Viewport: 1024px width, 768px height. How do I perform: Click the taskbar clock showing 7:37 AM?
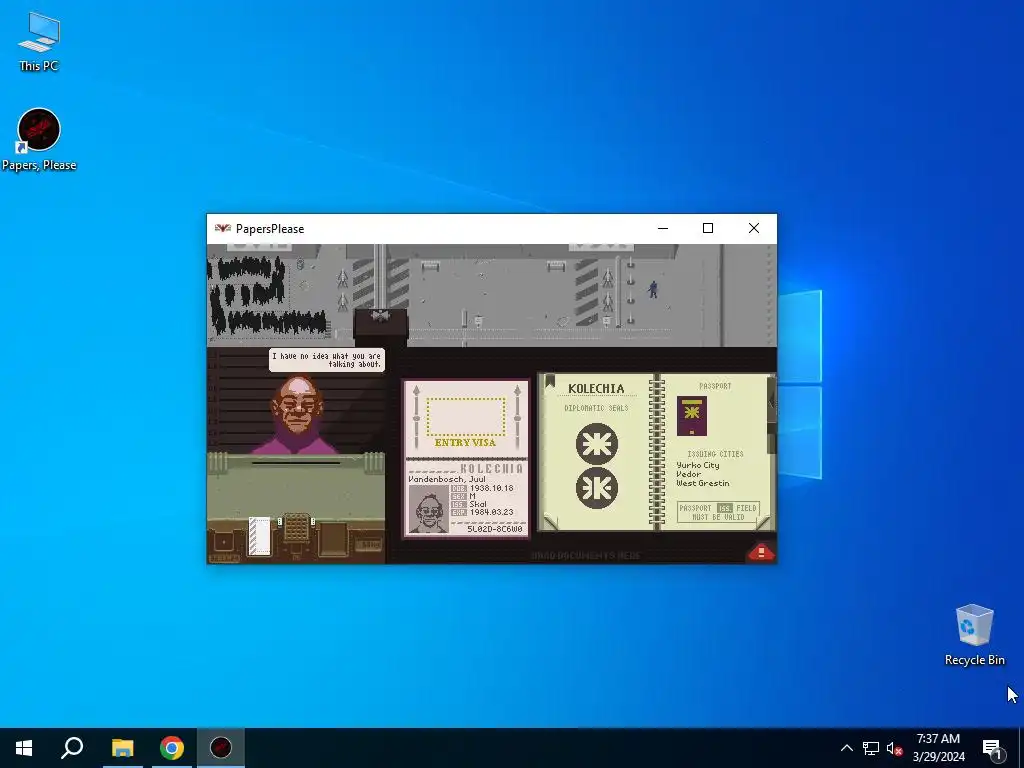938,748
